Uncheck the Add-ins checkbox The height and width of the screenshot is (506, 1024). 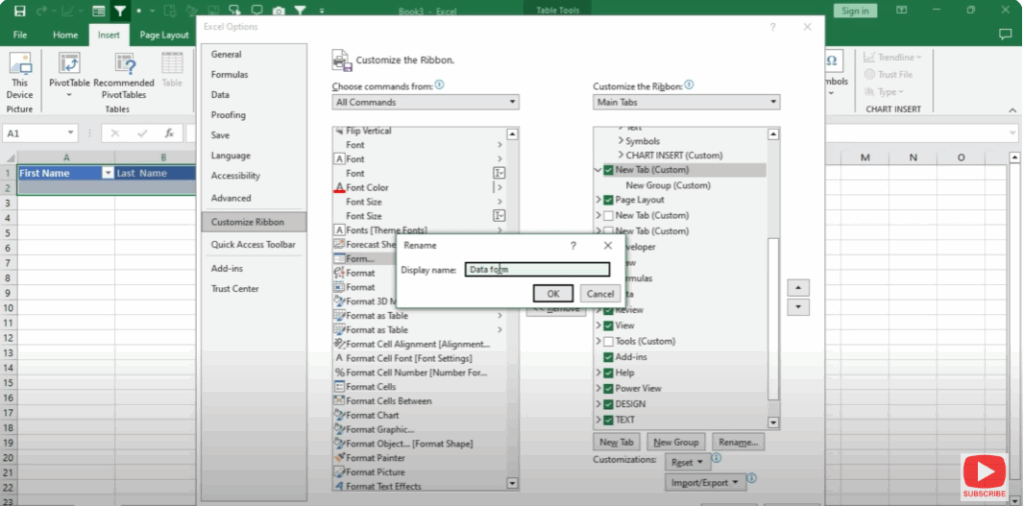609,357
